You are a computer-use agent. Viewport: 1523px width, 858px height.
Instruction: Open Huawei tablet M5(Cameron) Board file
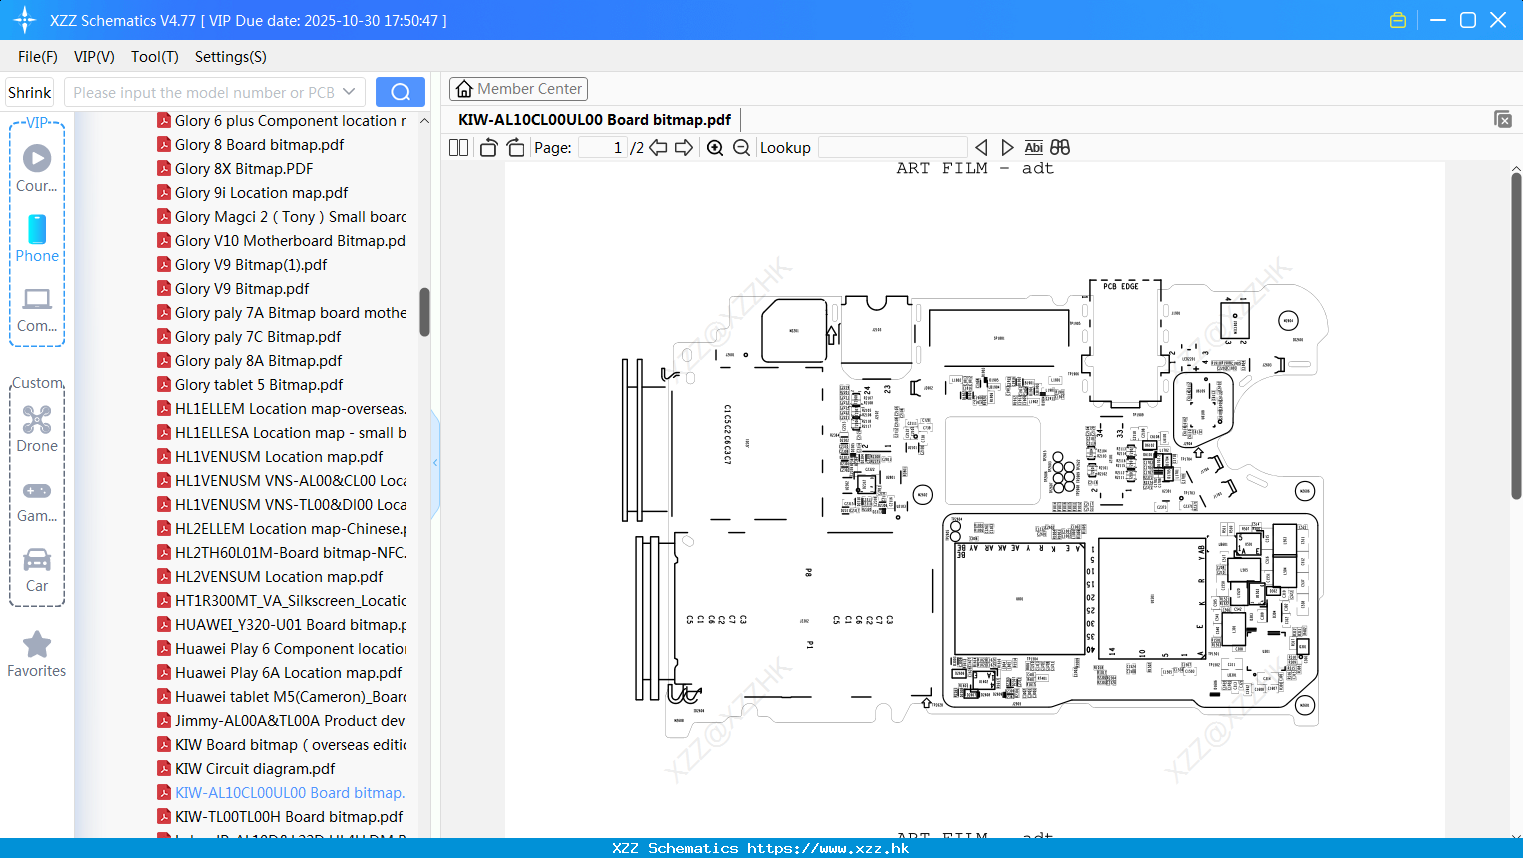282,696
